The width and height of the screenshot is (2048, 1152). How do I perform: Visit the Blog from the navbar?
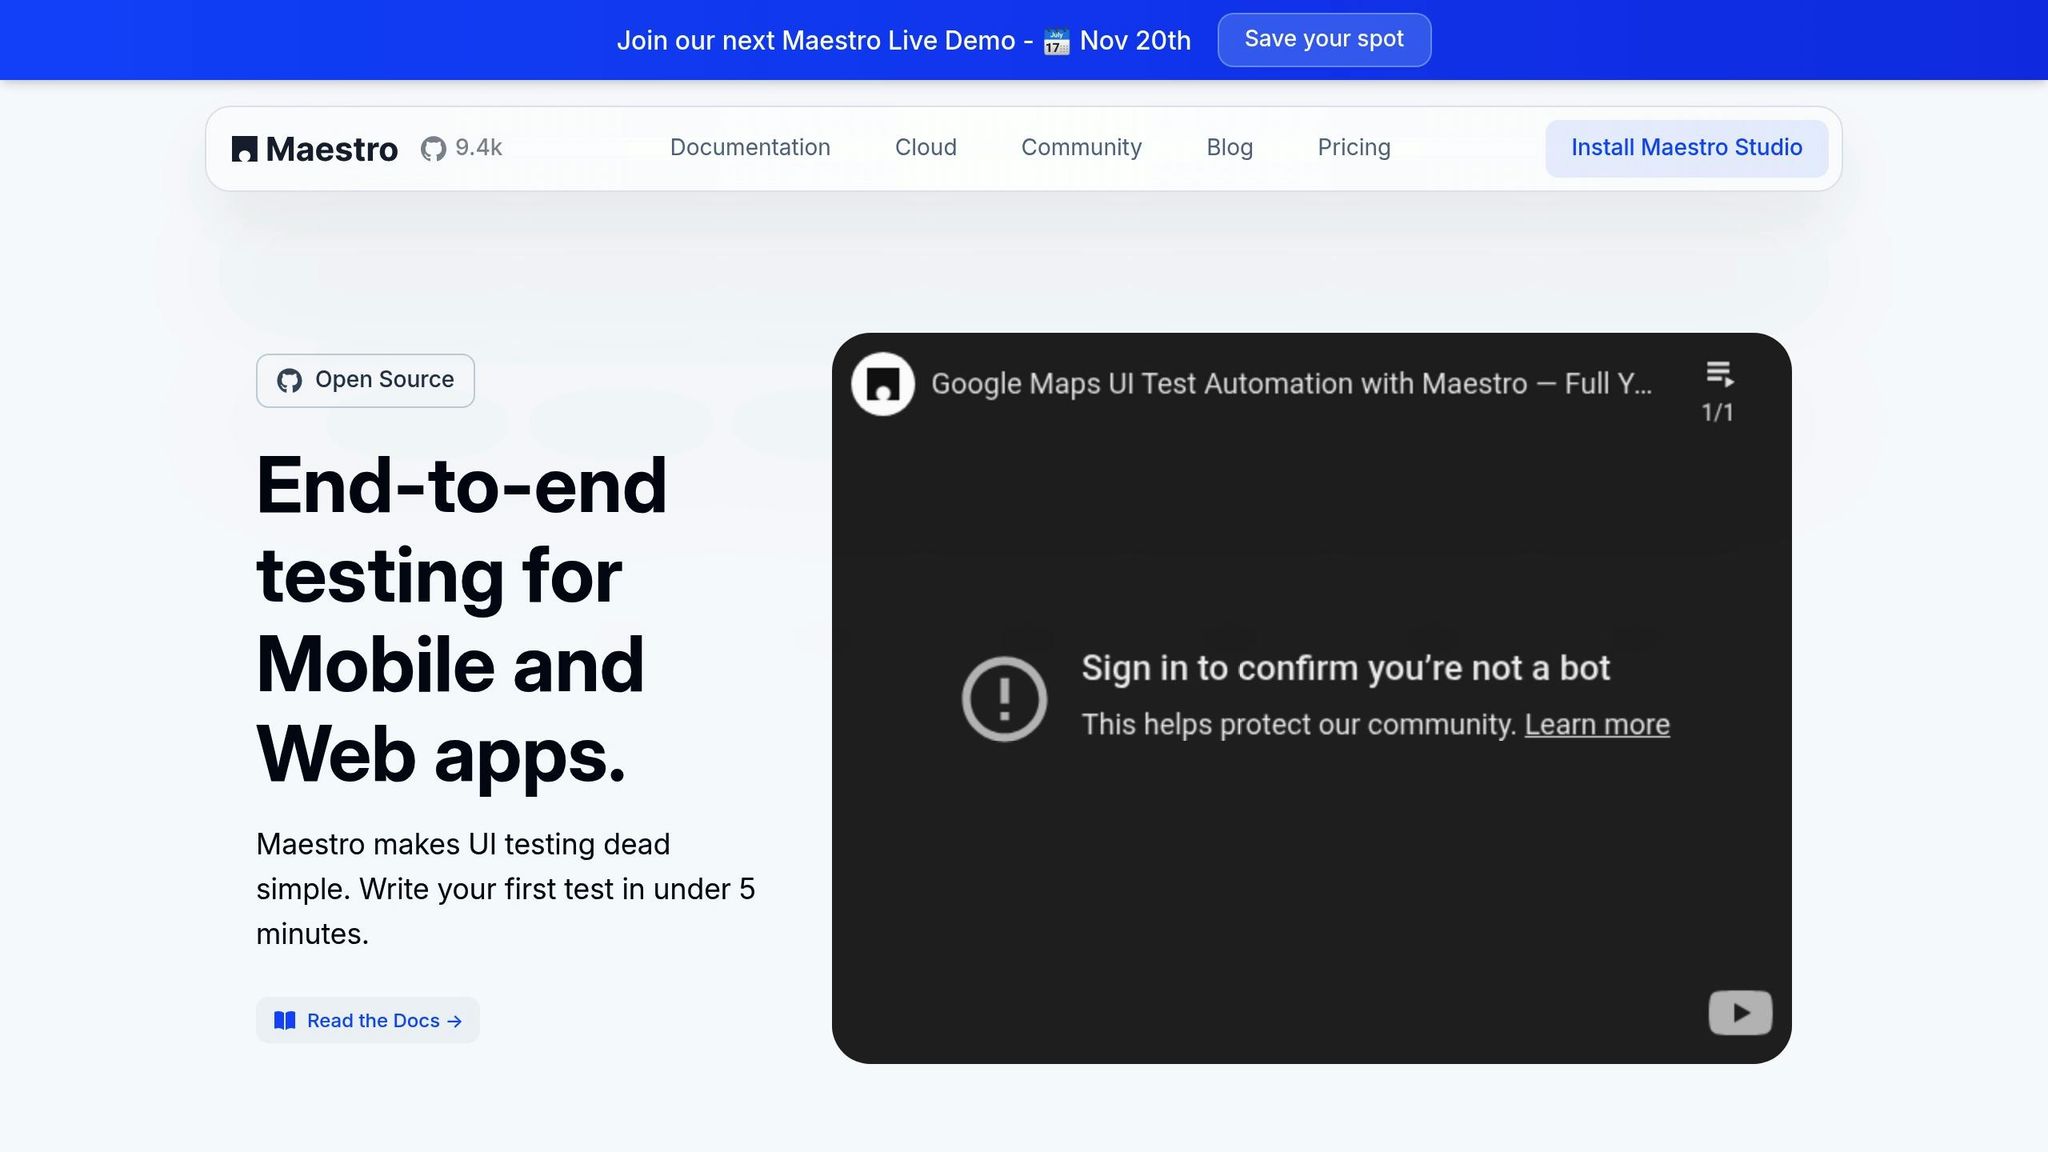(x=1229, y=148)
